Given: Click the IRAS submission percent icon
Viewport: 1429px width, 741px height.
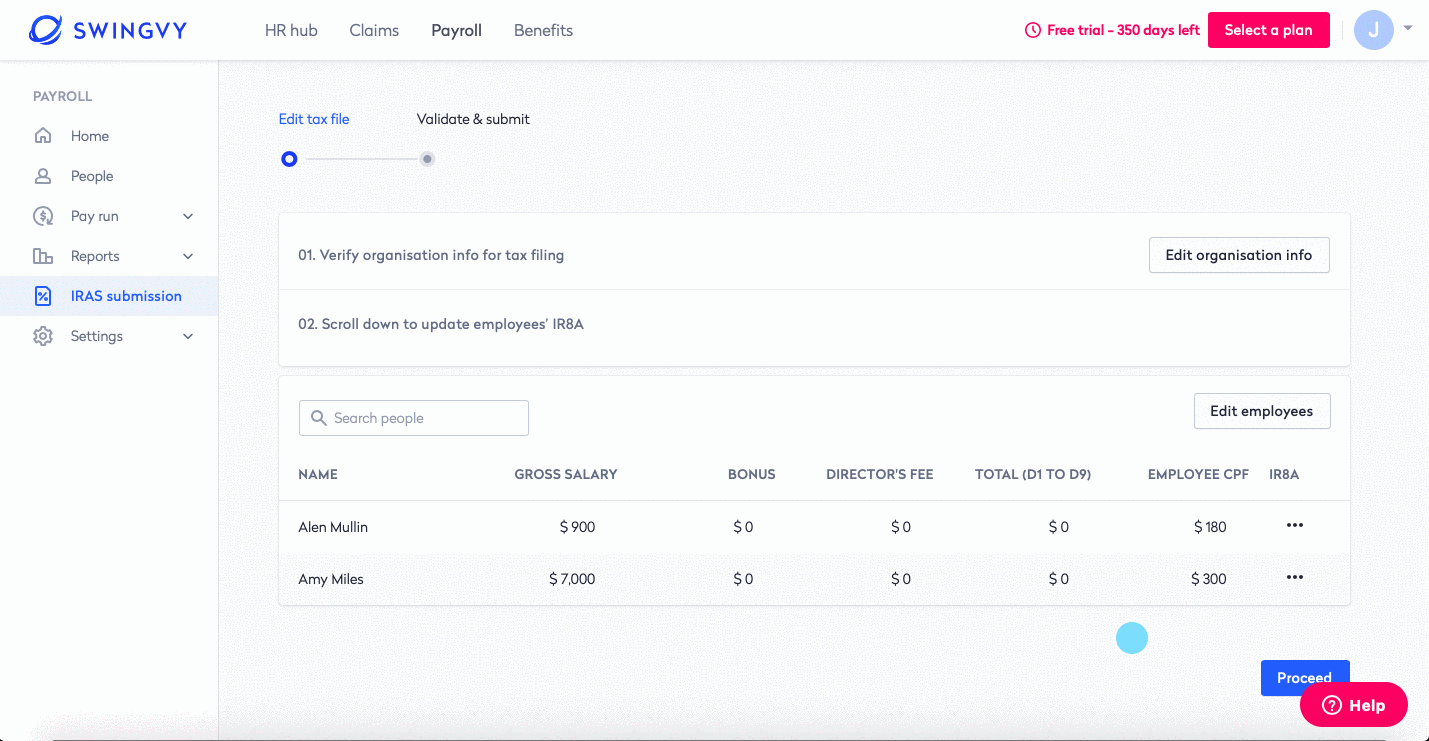Looking at the screenshot, I should [43, 296].
